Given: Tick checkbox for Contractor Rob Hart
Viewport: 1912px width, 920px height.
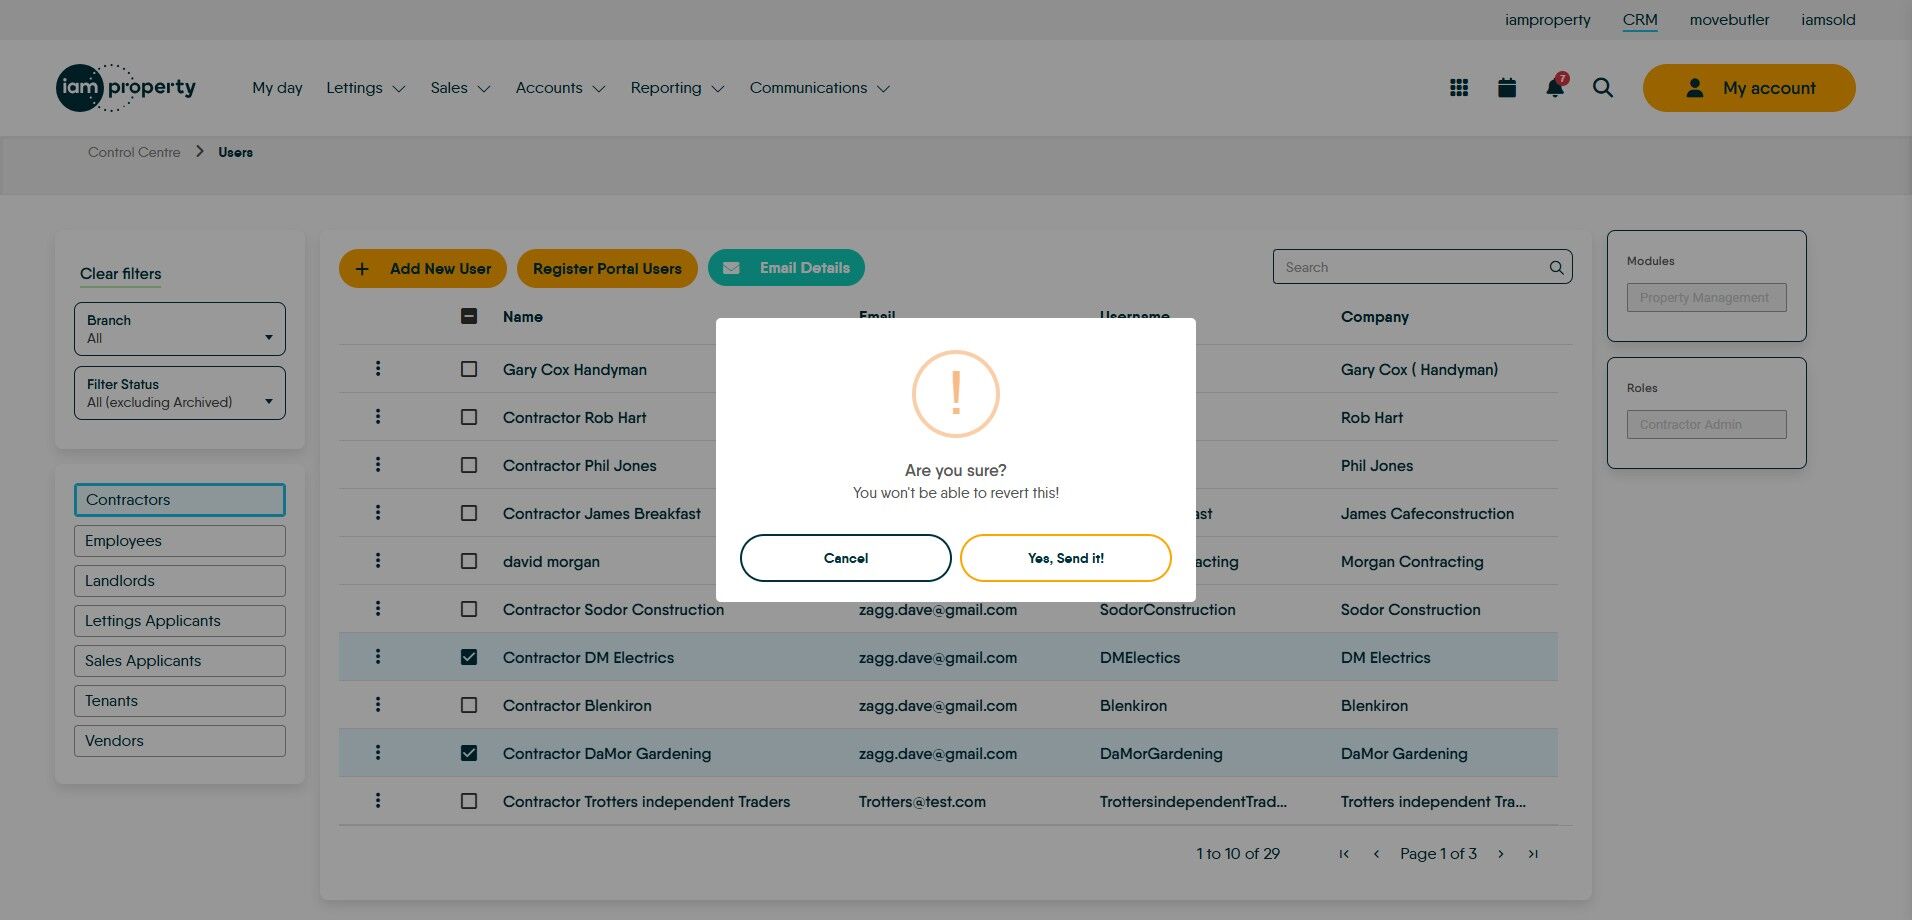Looking at the screenshot, I should [469, 417].
